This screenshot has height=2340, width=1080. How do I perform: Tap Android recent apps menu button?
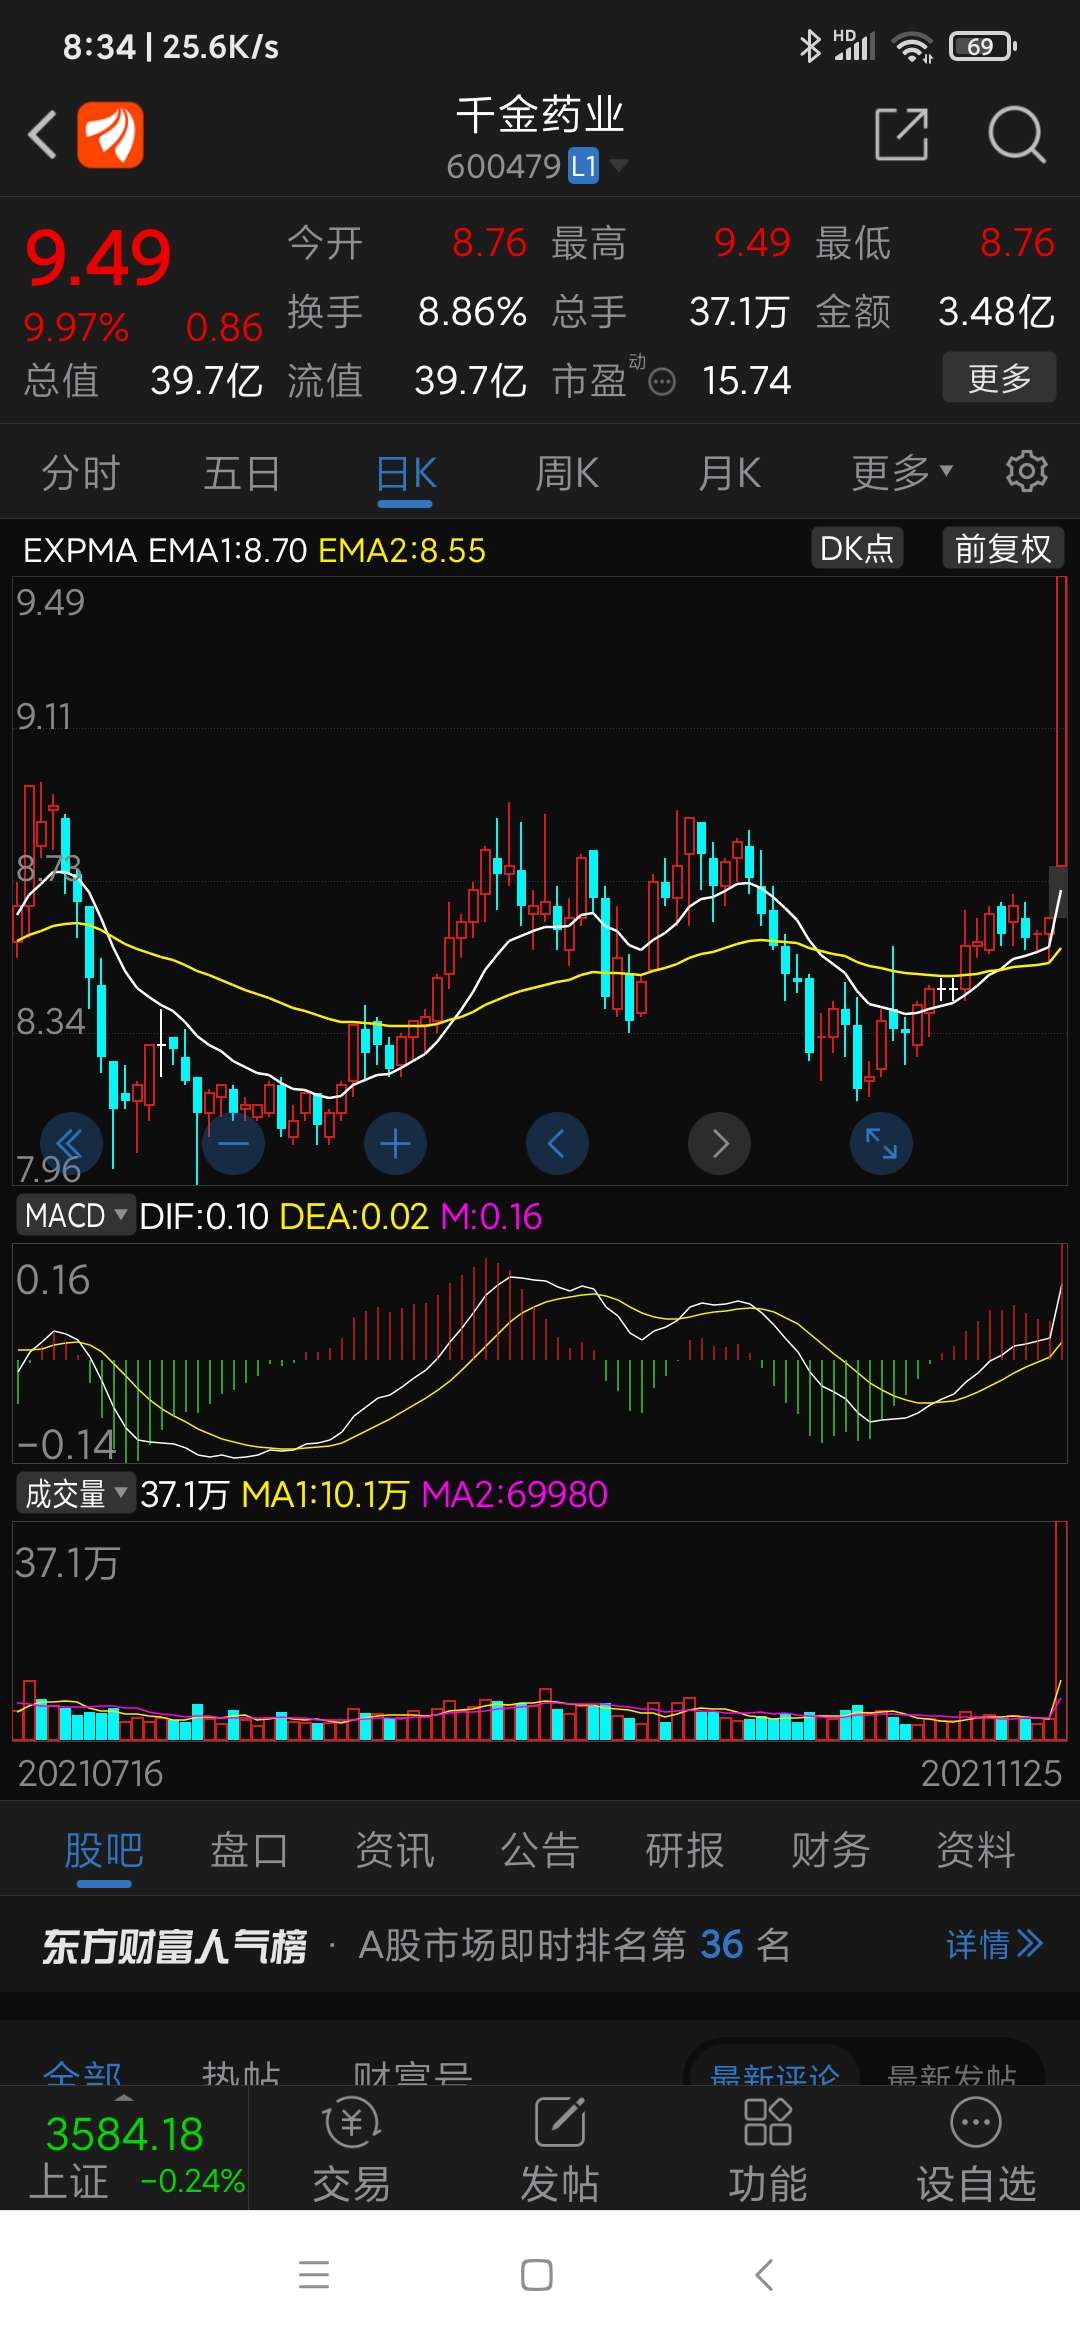(314, 2275)
